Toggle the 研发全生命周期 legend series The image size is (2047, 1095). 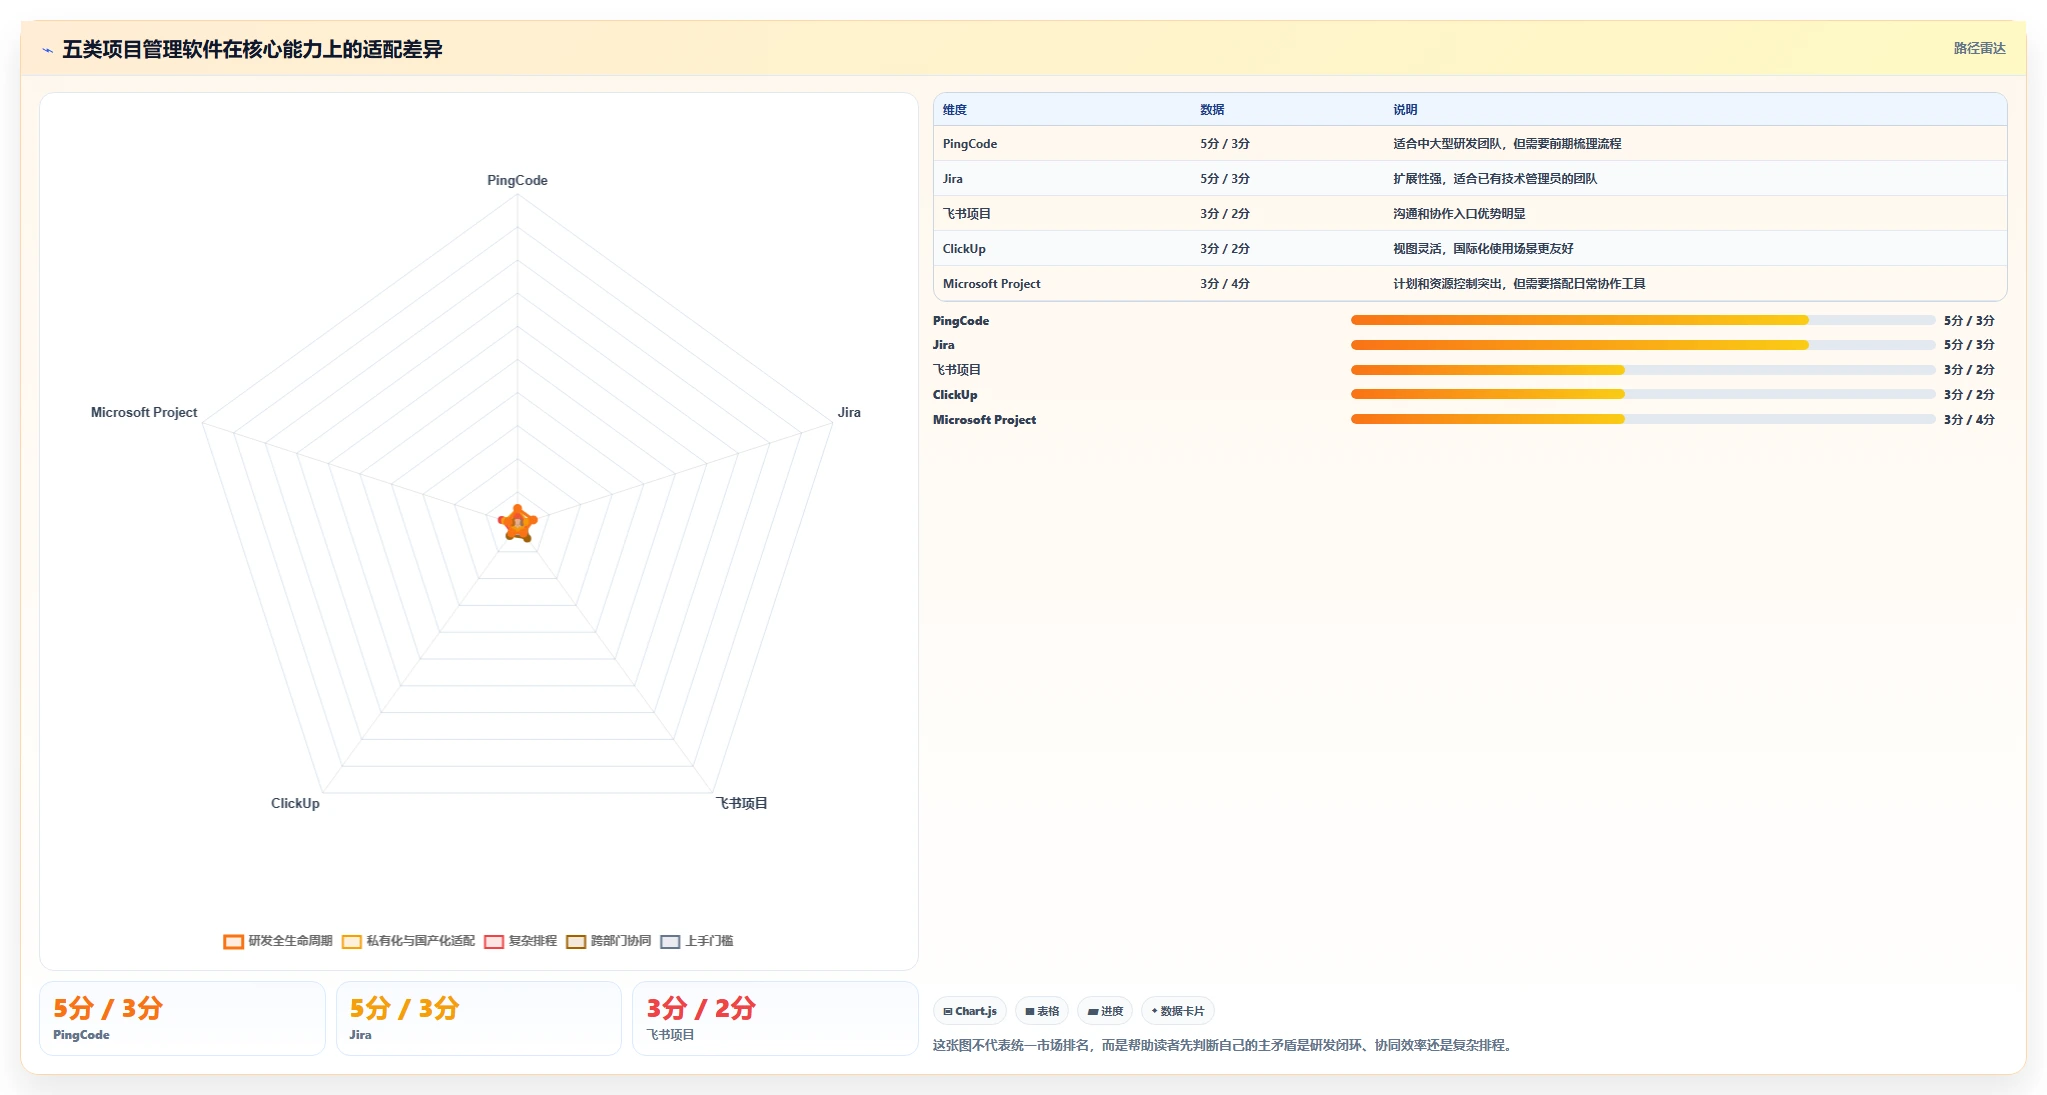point(278,941)
